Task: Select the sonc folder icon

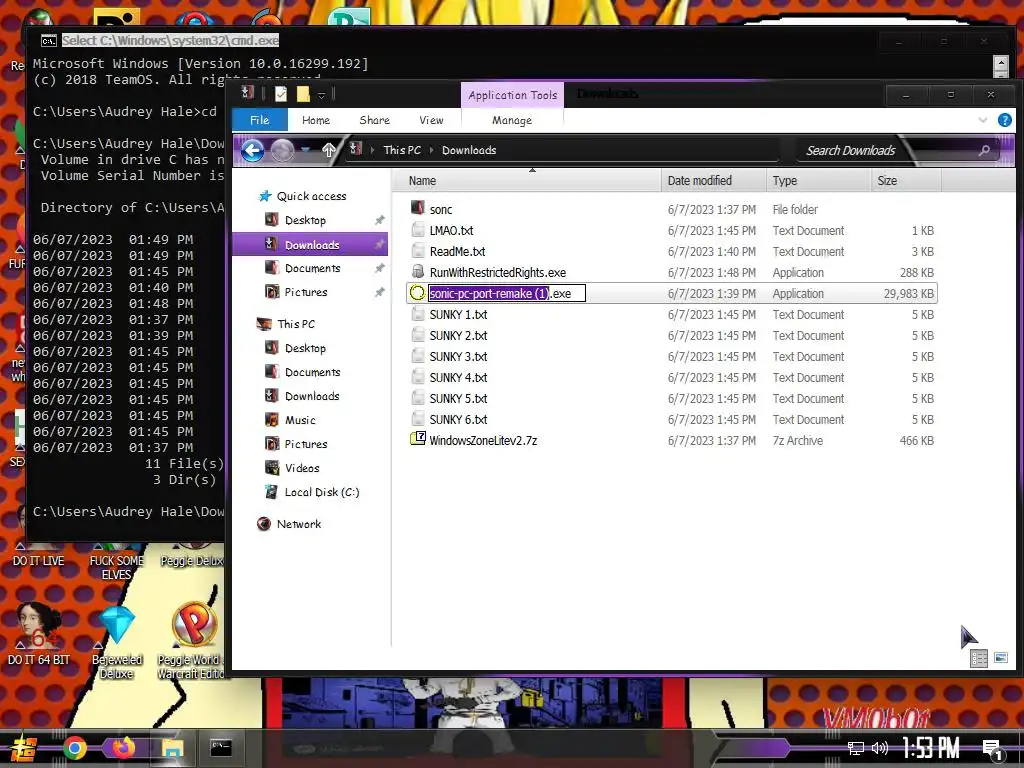Action: point(418,208)
